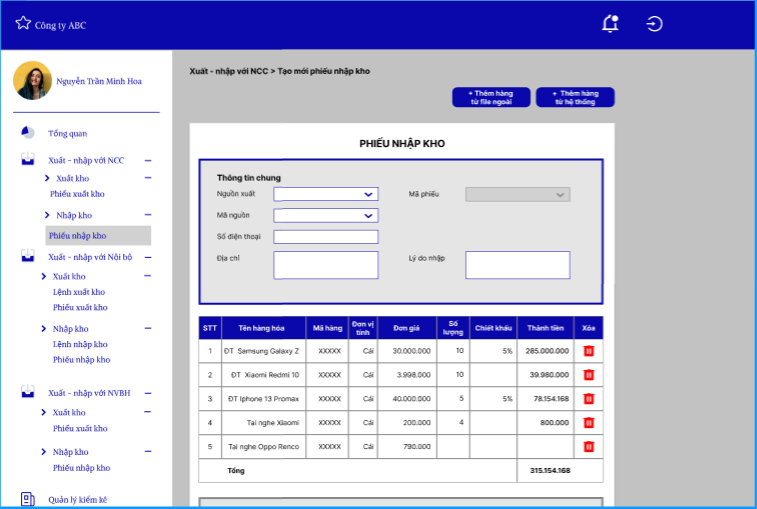The image size is (757, 509).
Task: Collapse Xuất - nhập với NVBH minus toggle
Action: coord(148,393)
